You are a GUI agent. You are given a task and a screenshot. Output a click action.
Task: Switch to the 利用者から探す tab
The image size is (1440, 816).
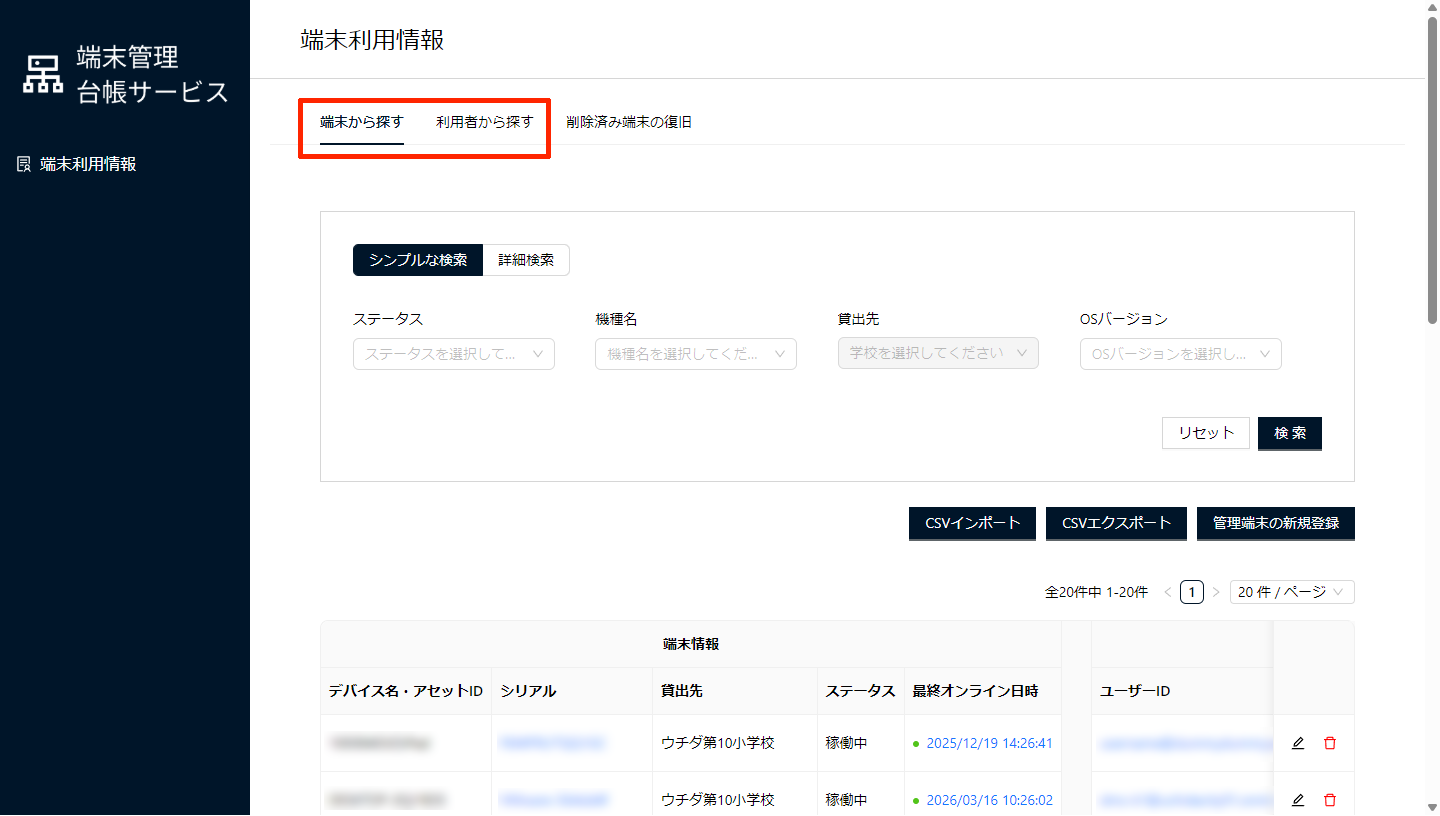tap(484, 122)
